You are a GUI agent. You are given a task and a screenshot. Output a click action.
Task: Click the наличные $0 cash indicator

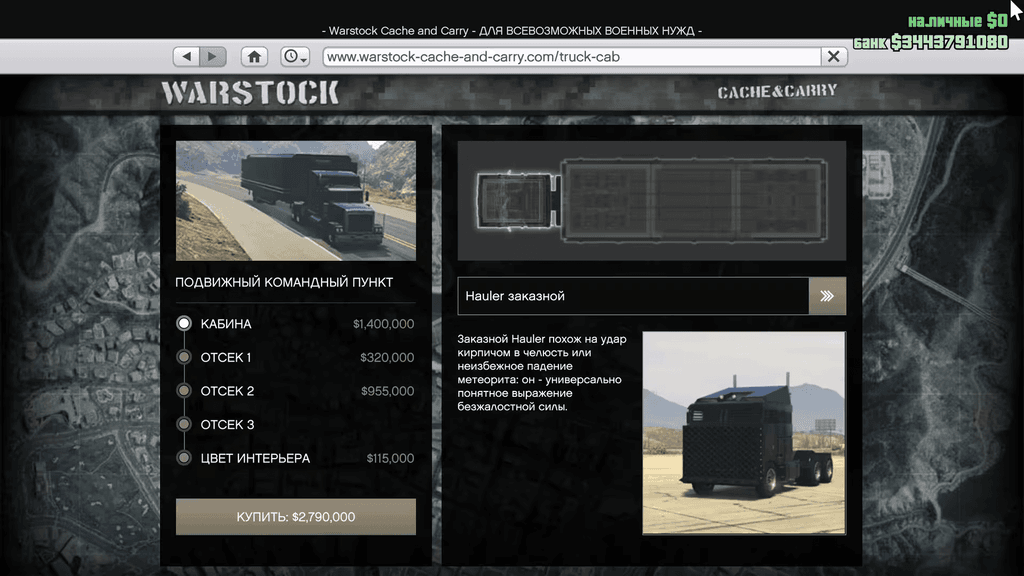pos(958,21)
